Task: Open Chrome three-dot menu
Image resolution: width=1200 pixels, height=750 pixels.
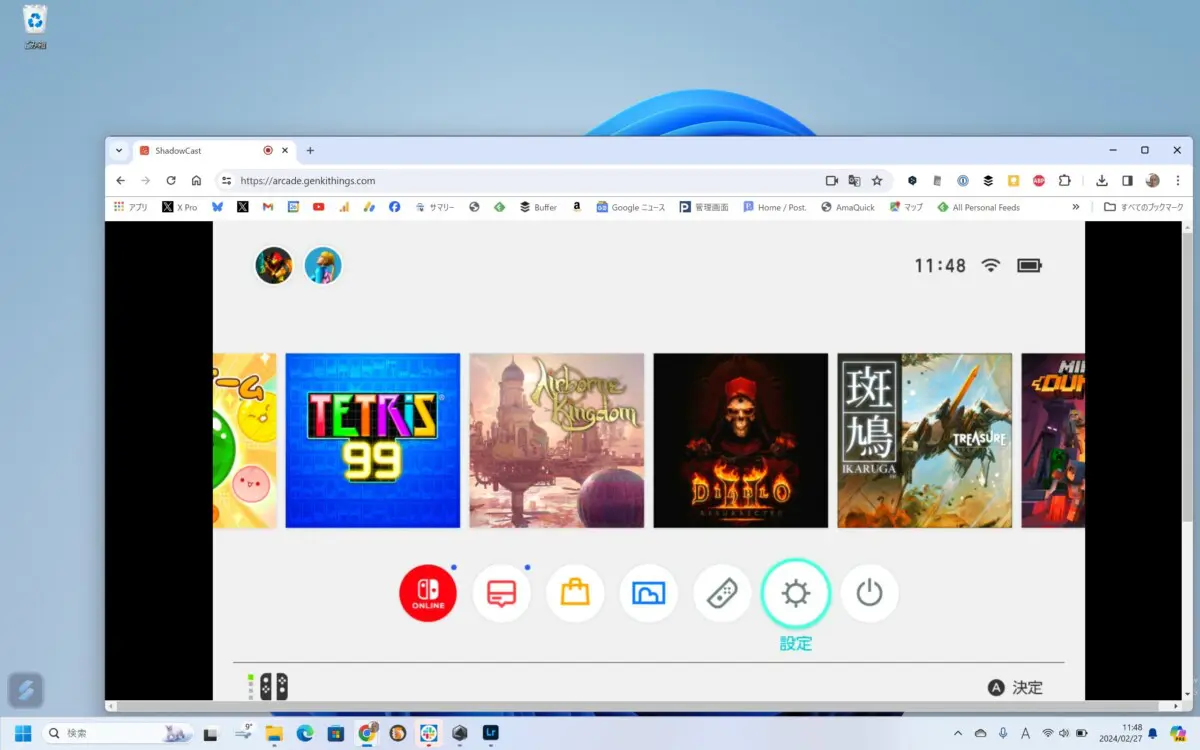Action: pos(1177,181)
